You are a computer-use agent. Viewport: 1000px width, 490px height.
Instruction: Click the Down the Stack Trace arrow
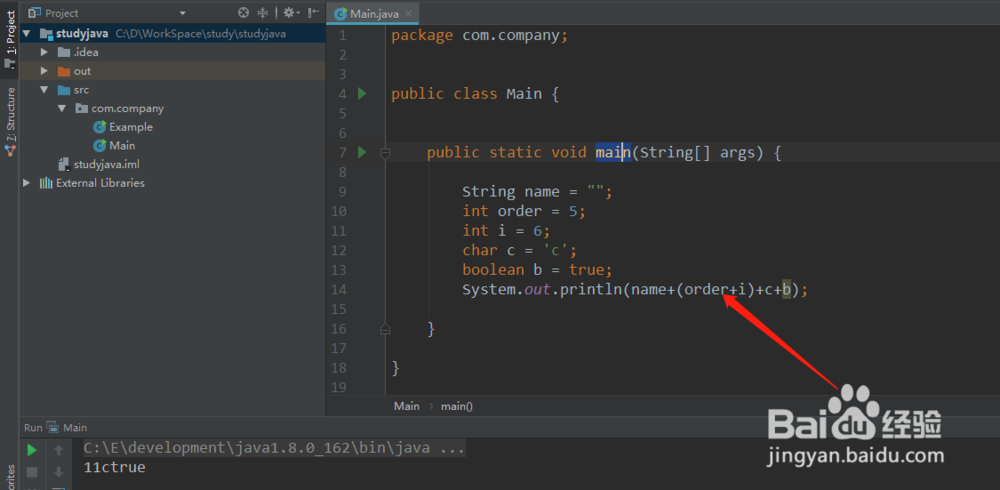[59, 472]
